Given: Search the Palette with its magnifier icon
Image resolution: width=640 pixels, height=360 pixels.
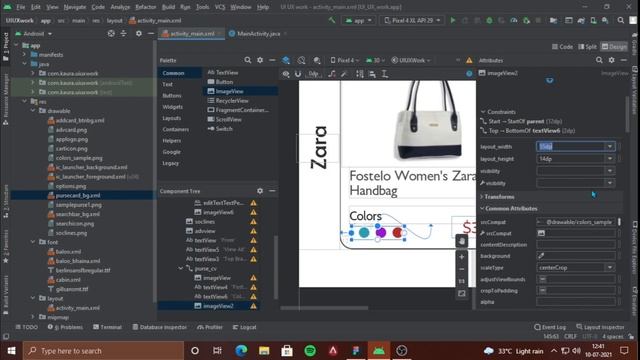Looking at the screenshot, I should coord(247,60).
